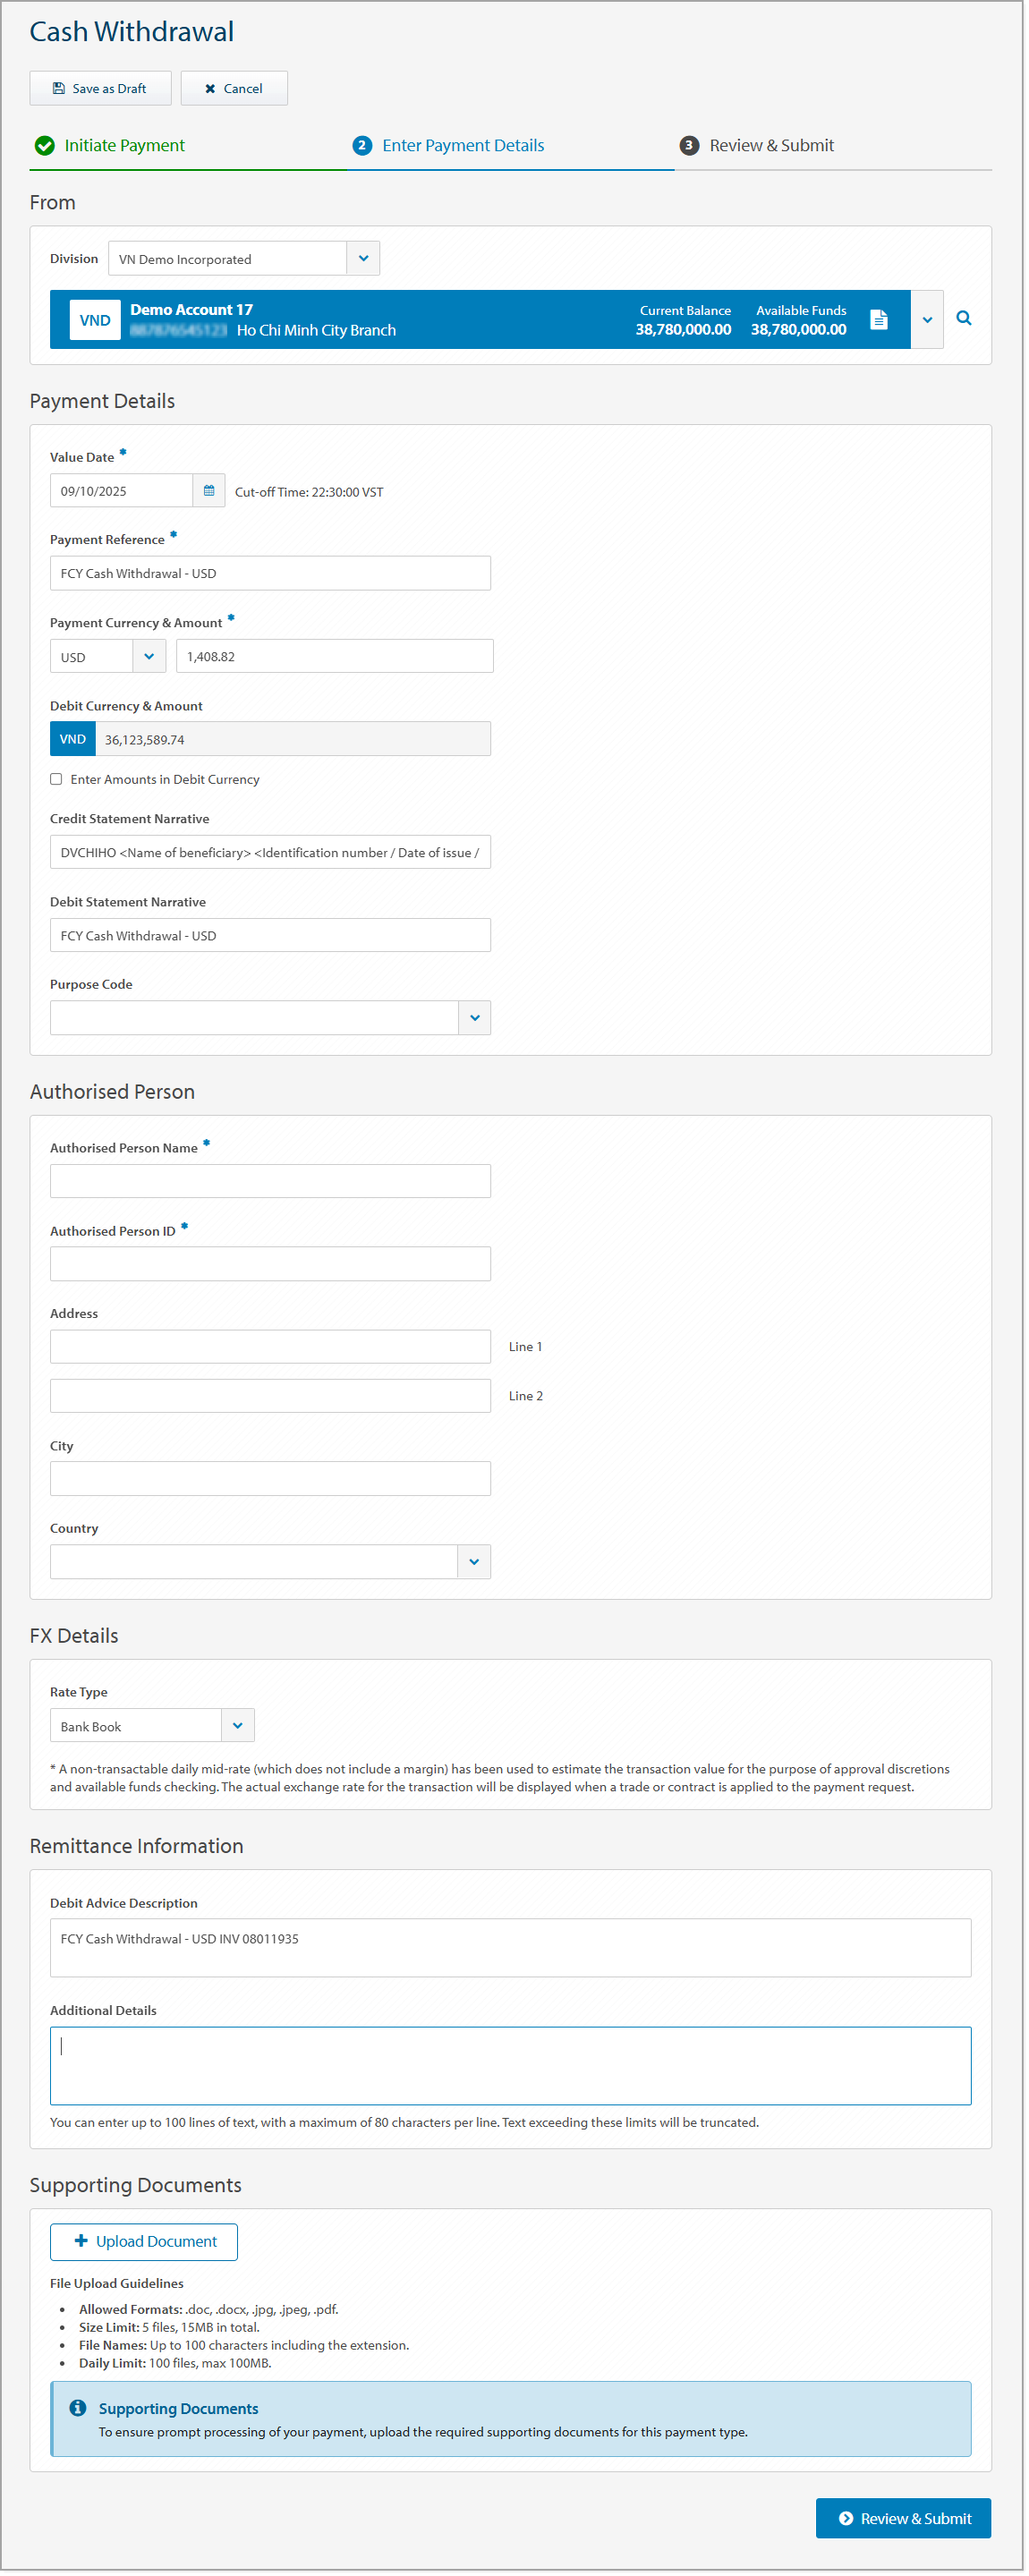Screen dimensions: 1029x2576
Task: Click the VND currency badge on account
Action: tap(95, 321)
